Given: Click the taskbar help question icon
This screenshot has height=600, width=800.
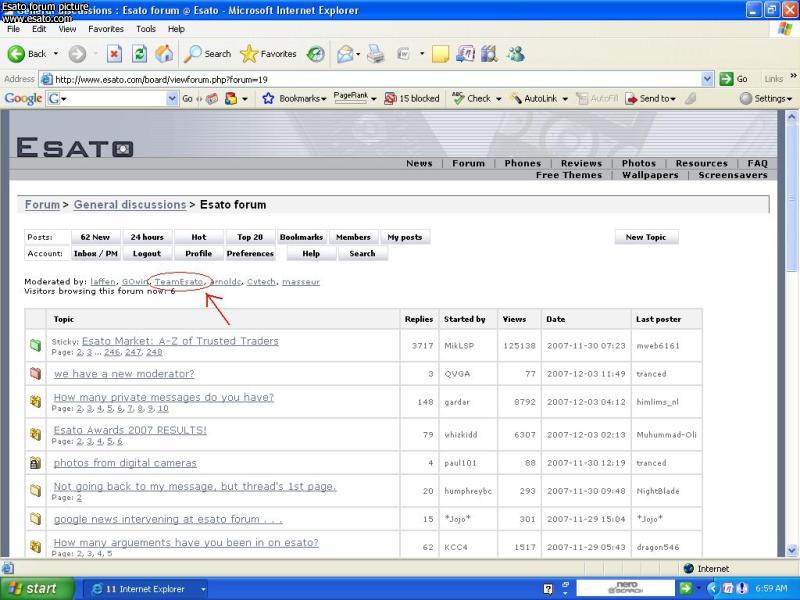Looking at the screenshot, I should point(548,589).
